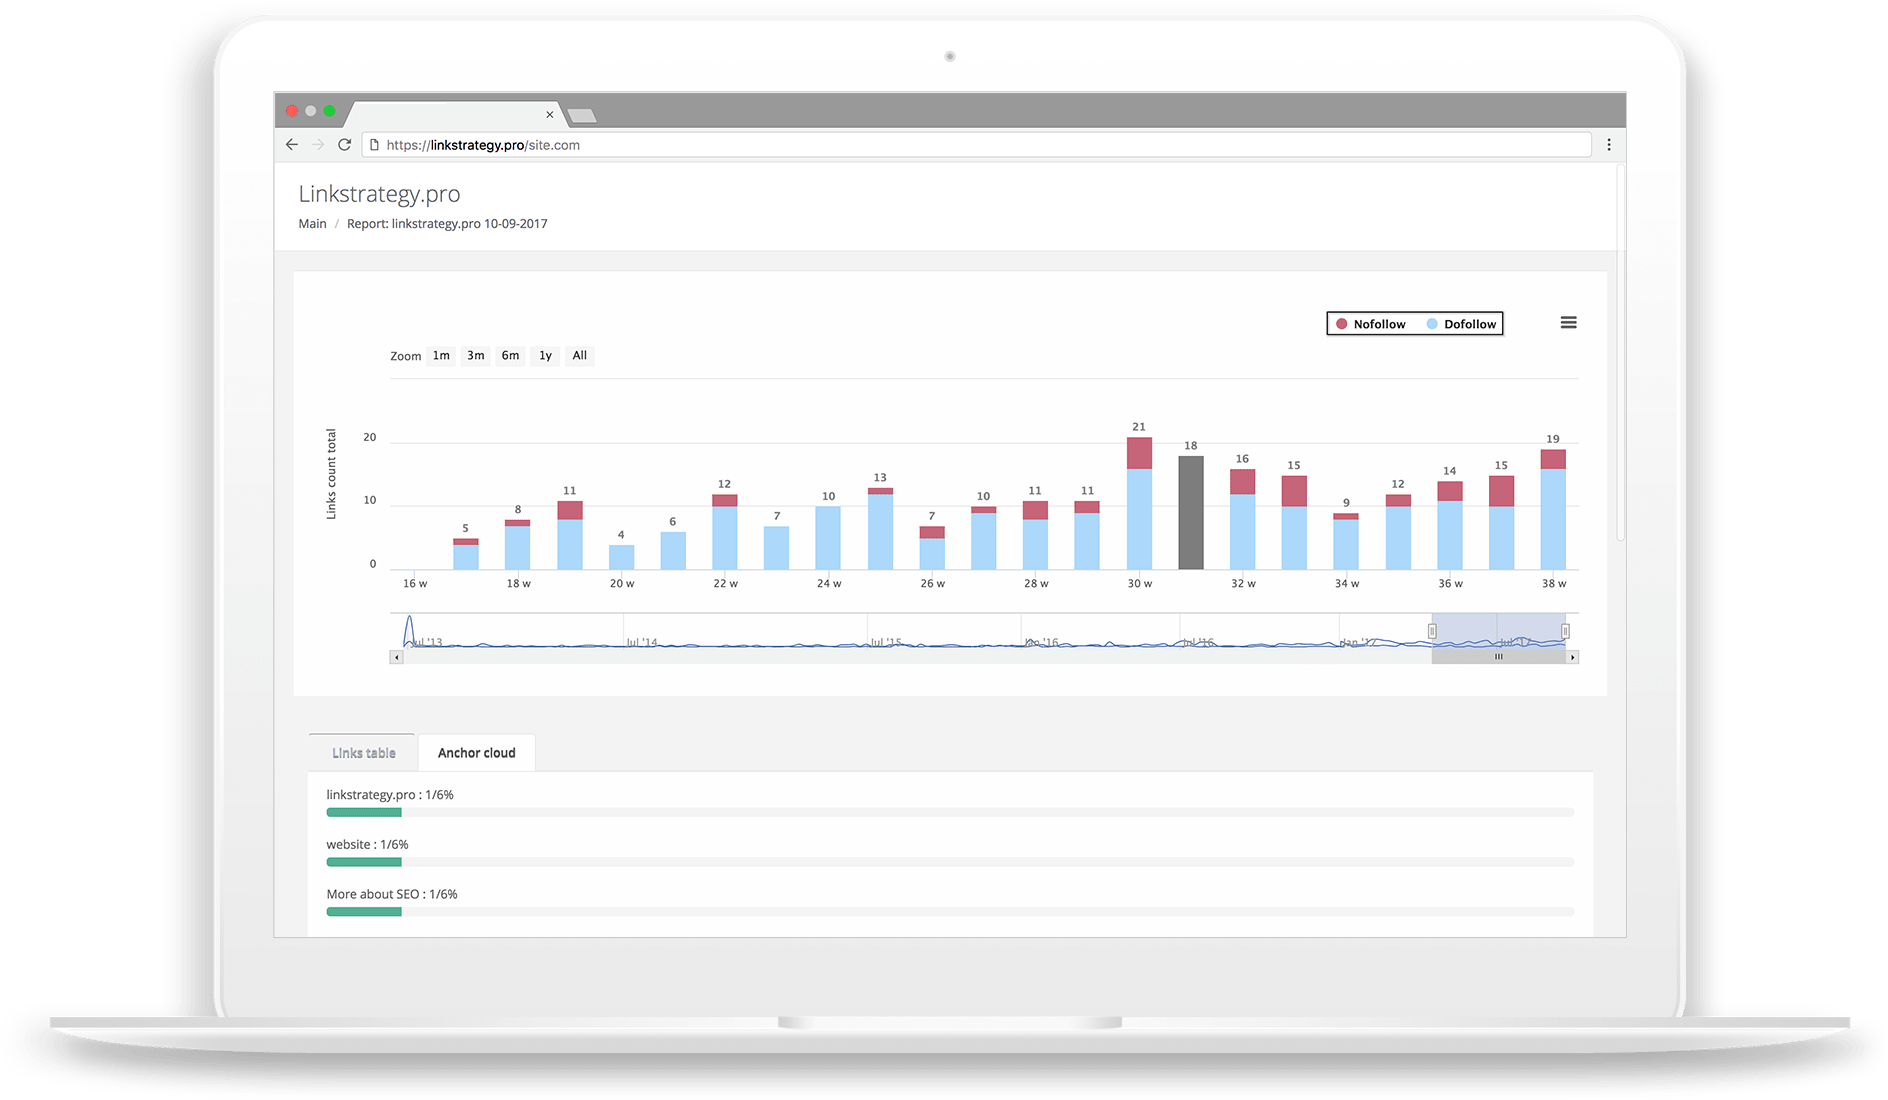Open the Main breadcrumb link
The height and width of the screenshot is (1100, 1888).
pos(311,223)
